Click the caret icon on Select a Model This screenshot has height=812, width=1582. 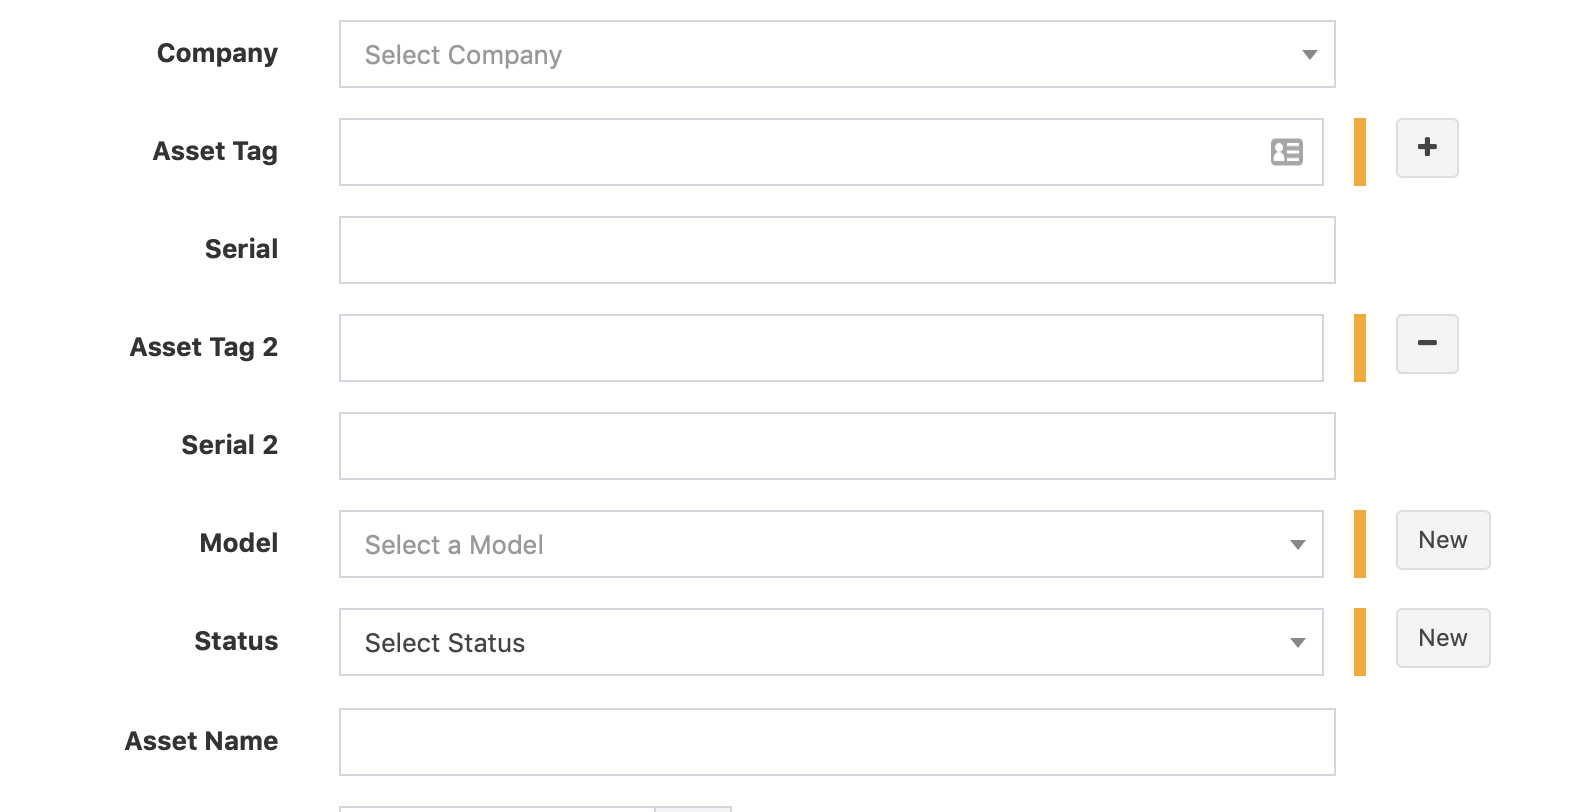point(1298,544)
